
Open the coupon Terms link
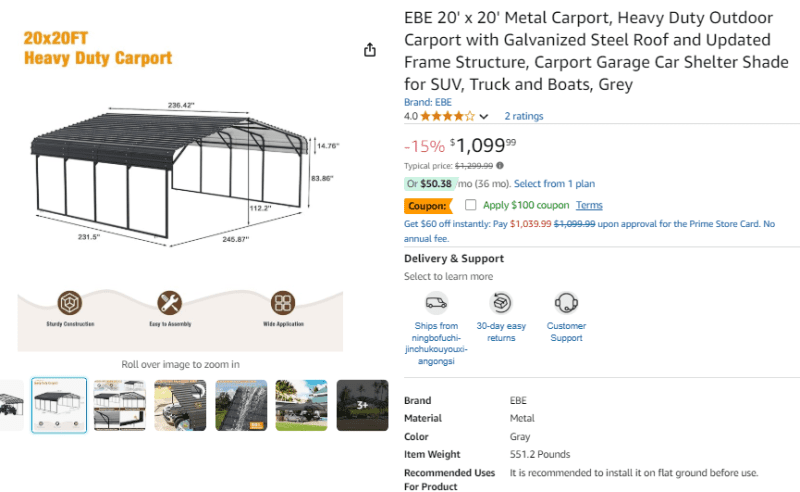point(589,205)
